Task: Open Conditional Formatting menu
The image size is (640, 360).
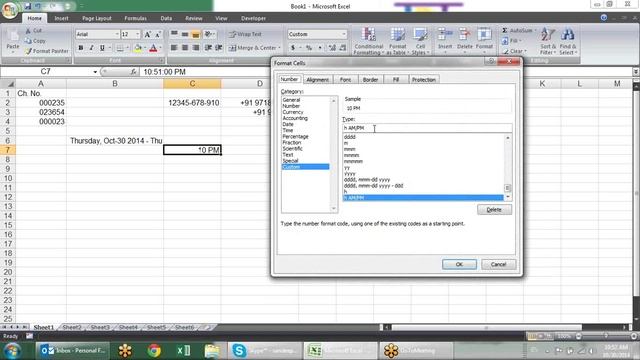Action: [x=369, y=41]
